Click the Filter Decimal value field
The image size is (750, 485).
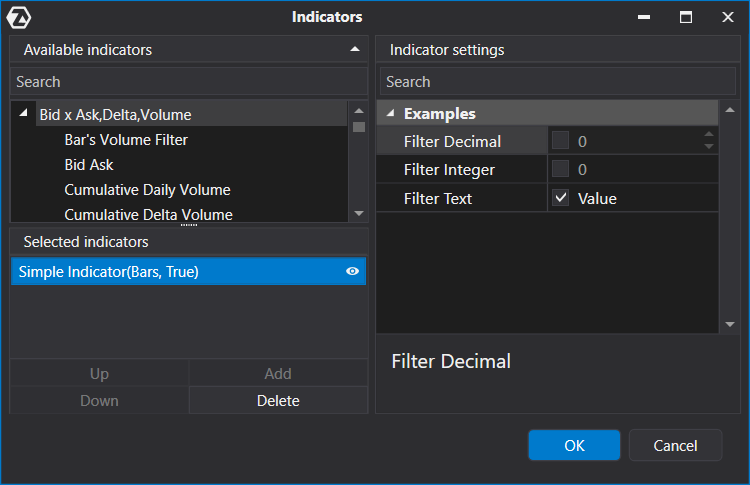coord(639,141)
